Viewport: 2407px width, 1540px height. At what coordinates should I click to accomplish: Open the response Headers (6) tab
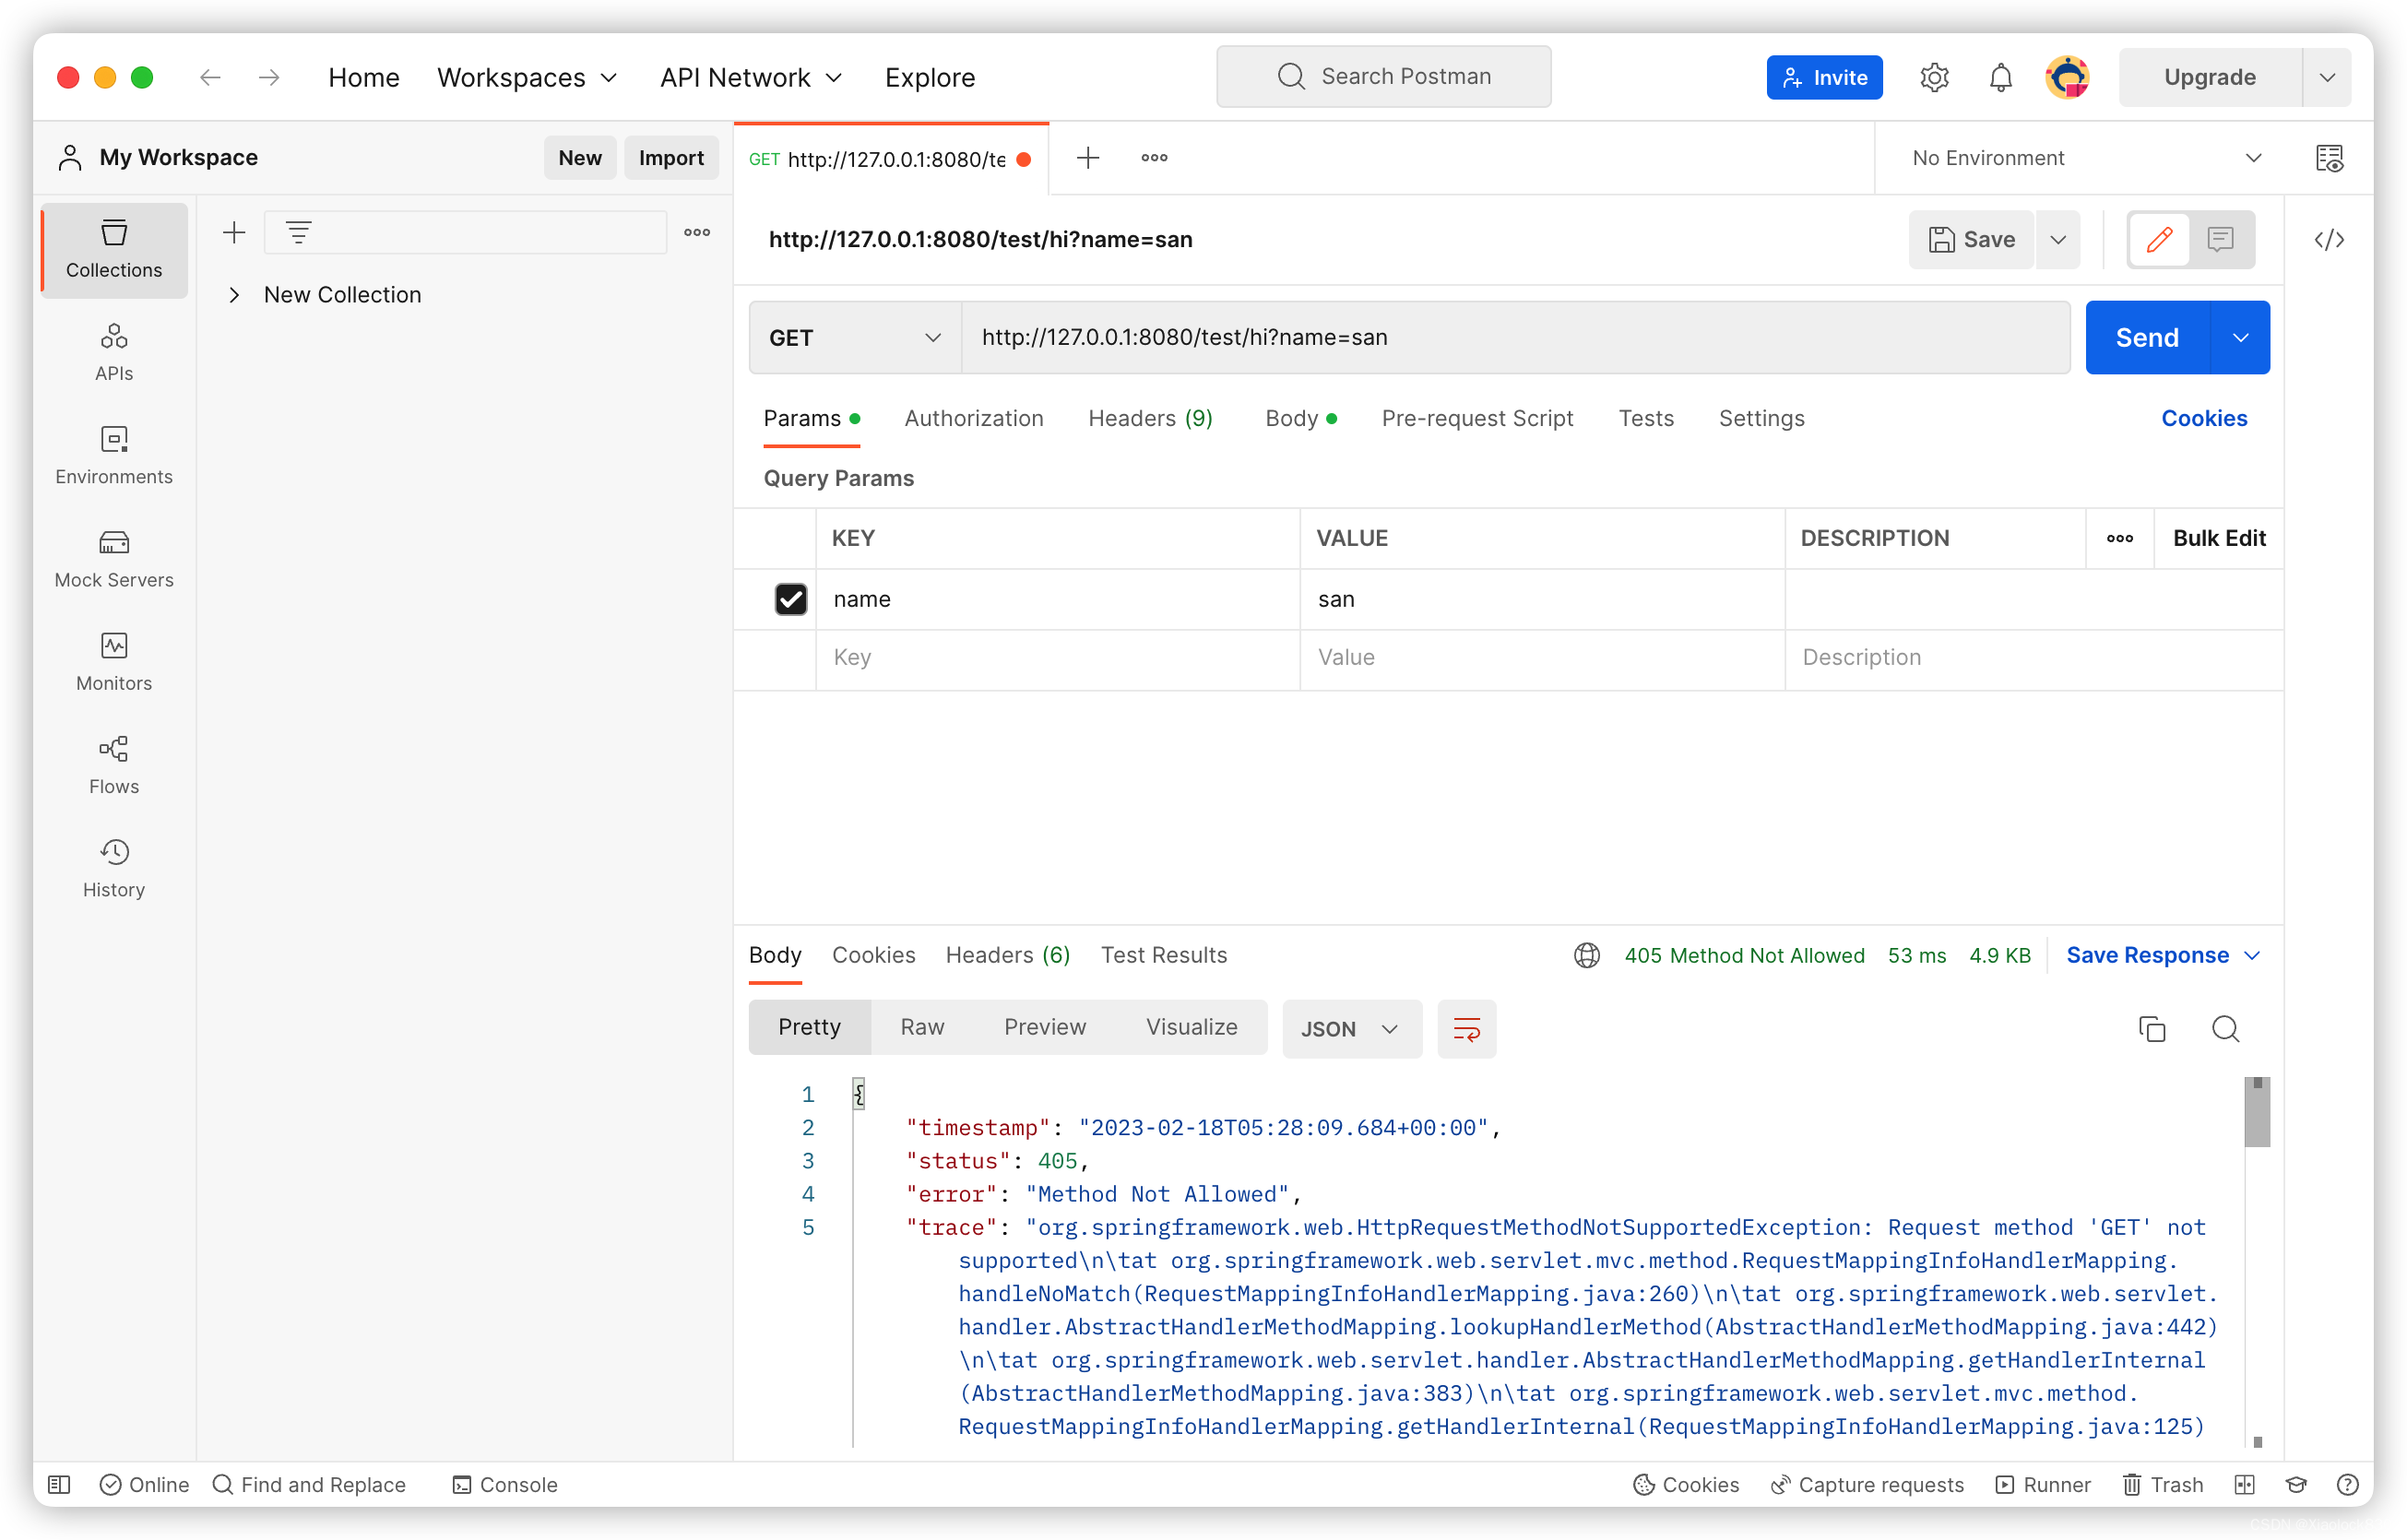tap(1007, 954)
